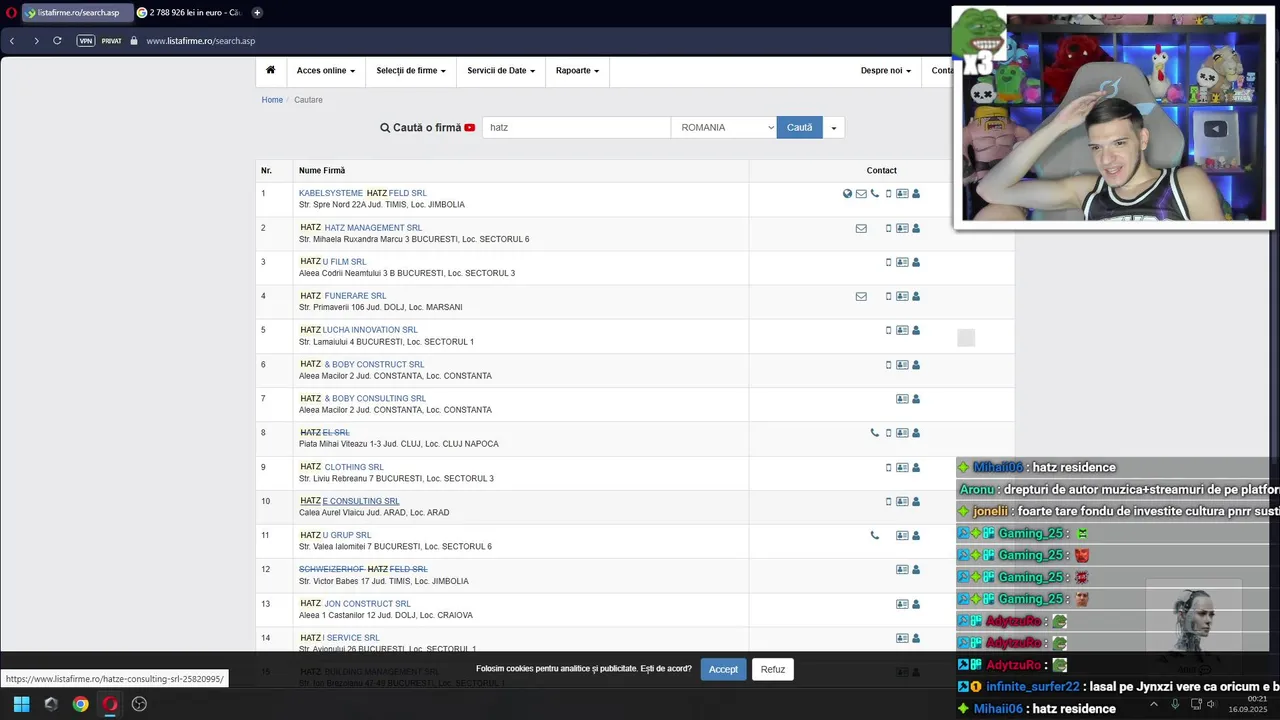Open the listafirme home icon
The image size is (1280, 720).
coord(270,70)
